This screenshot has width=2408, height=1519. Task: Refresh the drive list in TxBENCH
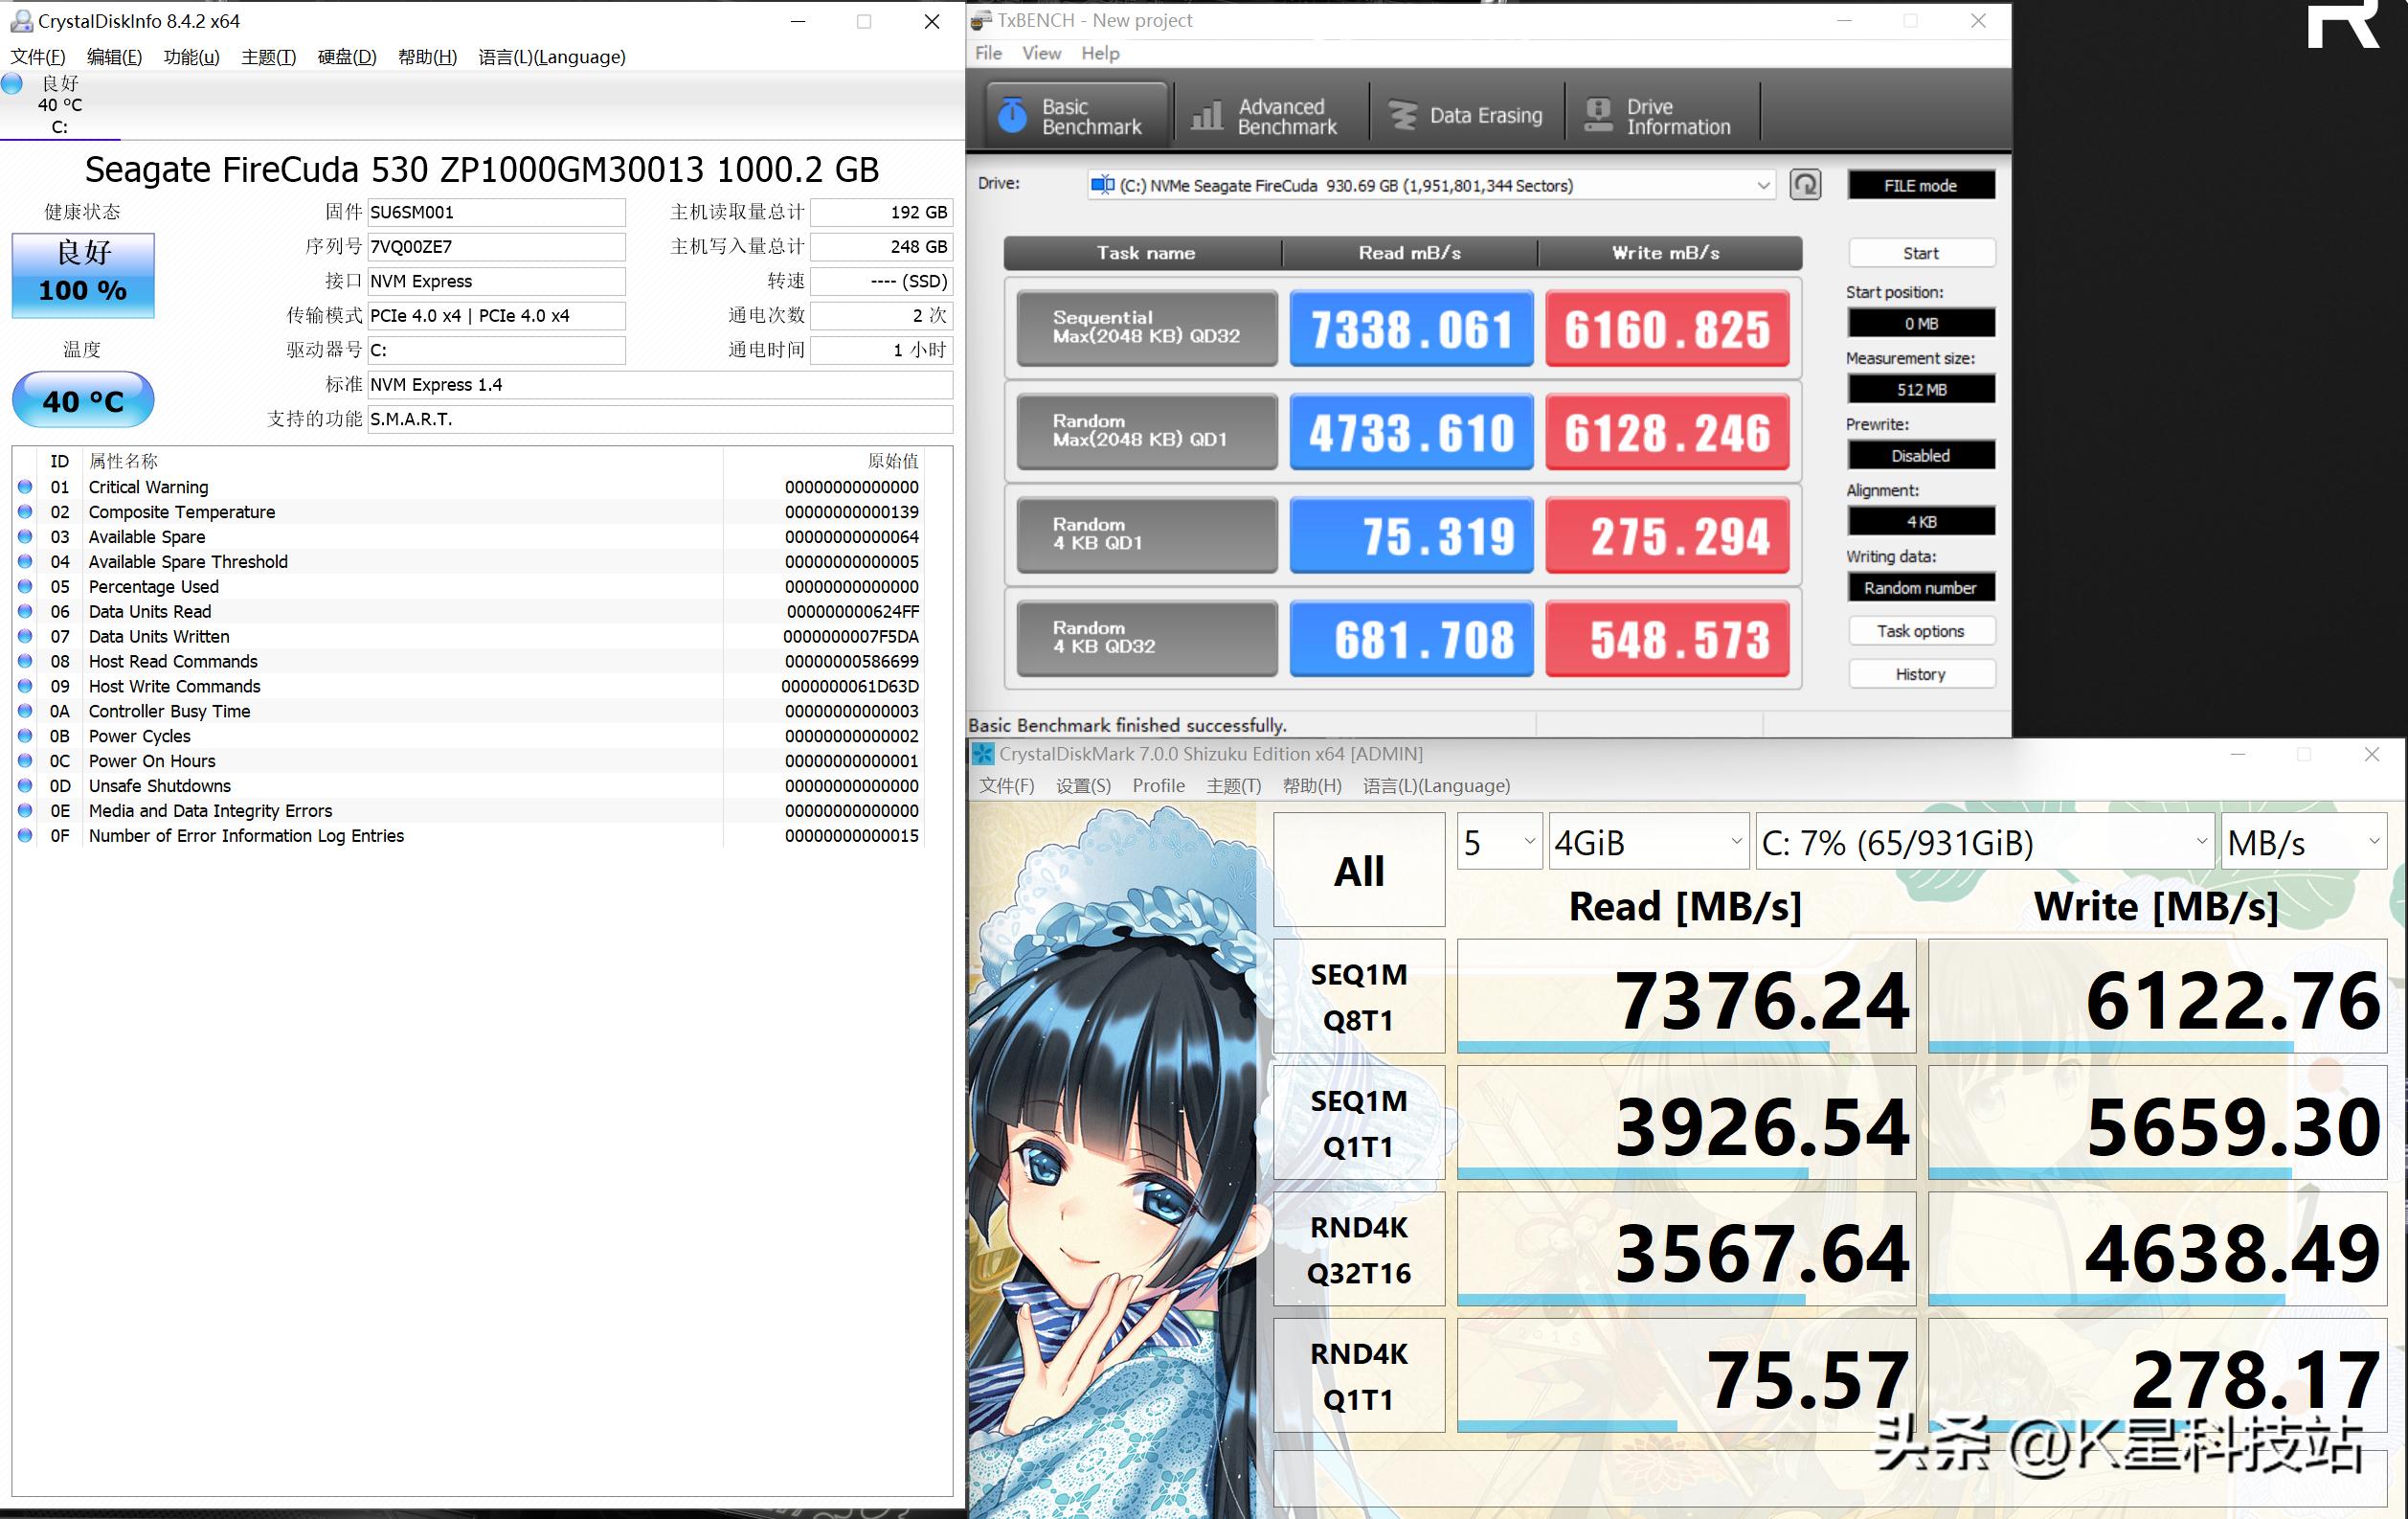pos(1806,185)
